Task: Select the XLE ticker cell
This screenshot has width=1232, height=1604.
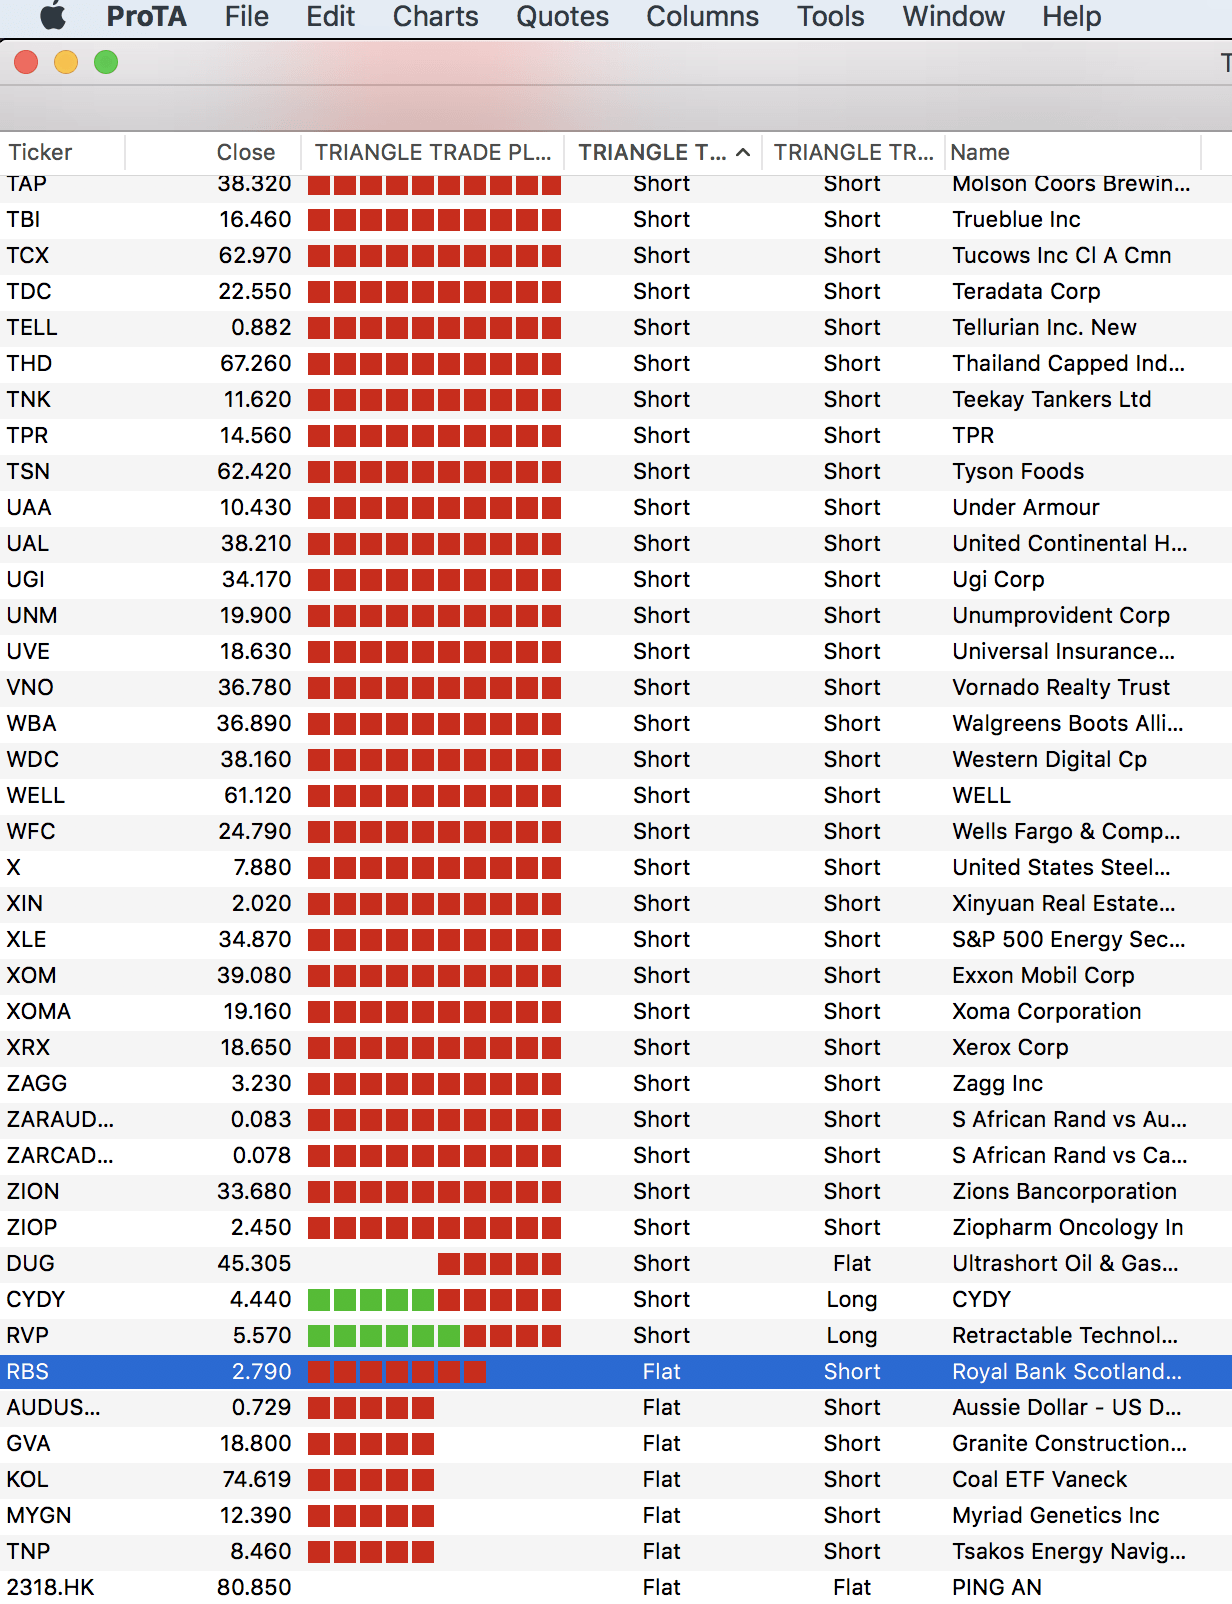Action: click(x=26, y=940)
